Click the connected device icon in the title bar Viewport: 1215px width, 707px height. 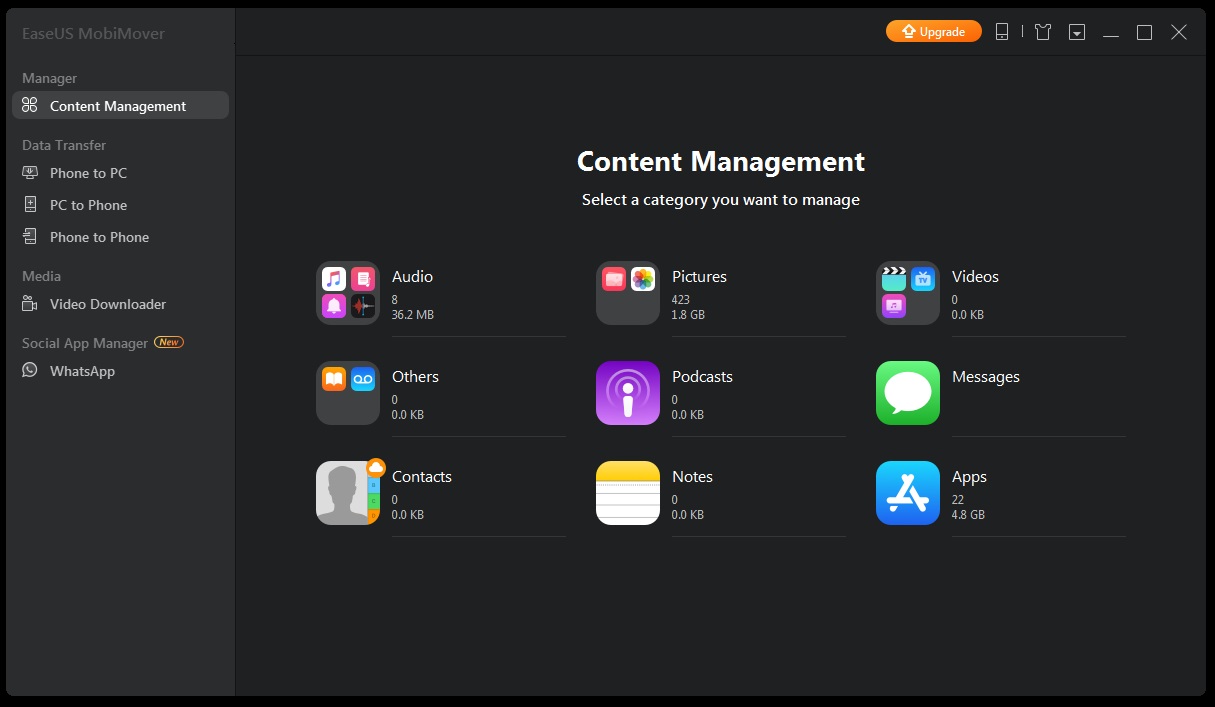(x=1002, y=31)
